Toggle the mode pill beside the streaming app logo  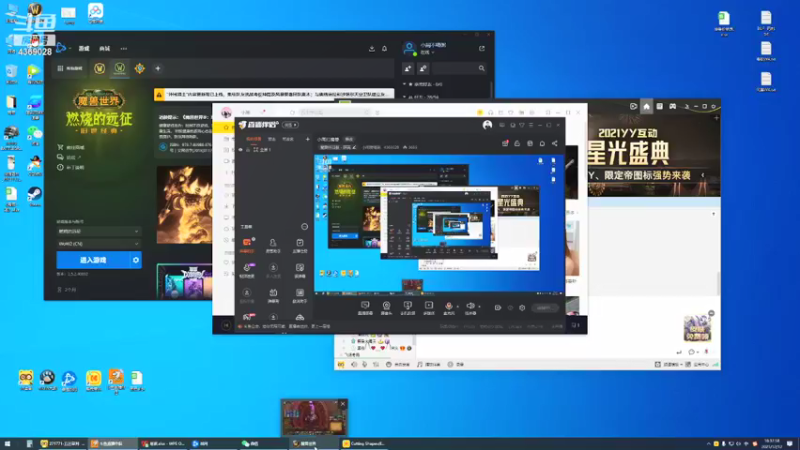pos(291,125)
